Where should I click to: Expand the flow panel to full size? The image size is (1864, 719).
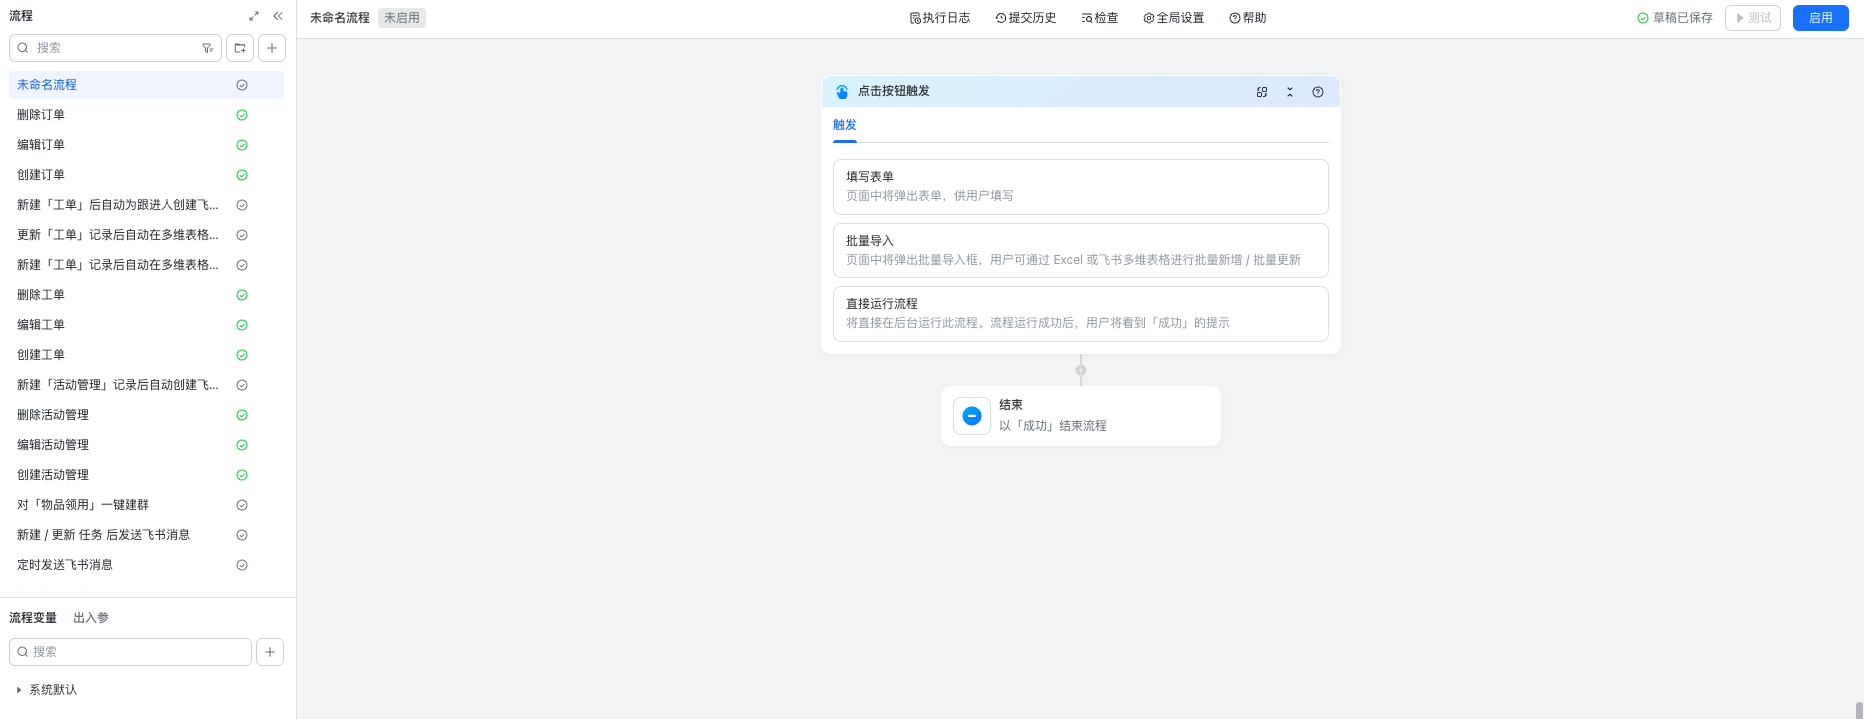click(x=254, y=16)
